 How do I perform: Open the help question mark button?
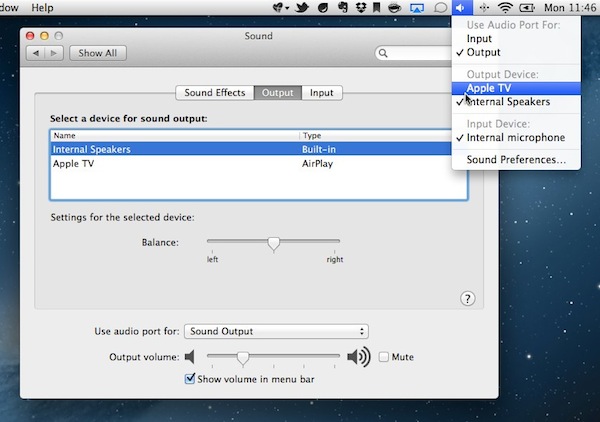click(468, 298)
